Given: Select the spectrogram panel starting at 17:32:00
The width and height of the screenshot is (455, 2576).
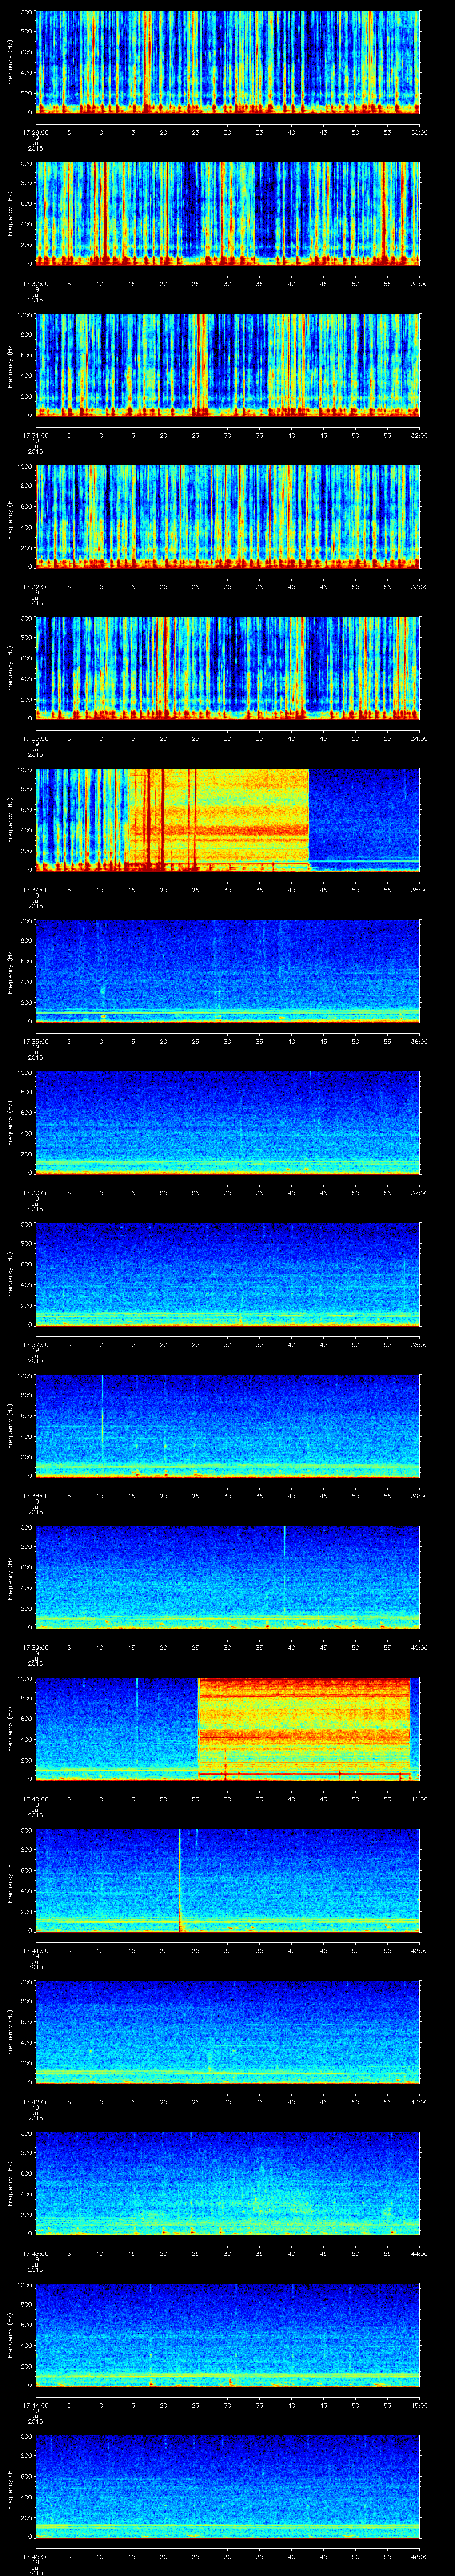Looking at the screenshot, I should 228,517.
